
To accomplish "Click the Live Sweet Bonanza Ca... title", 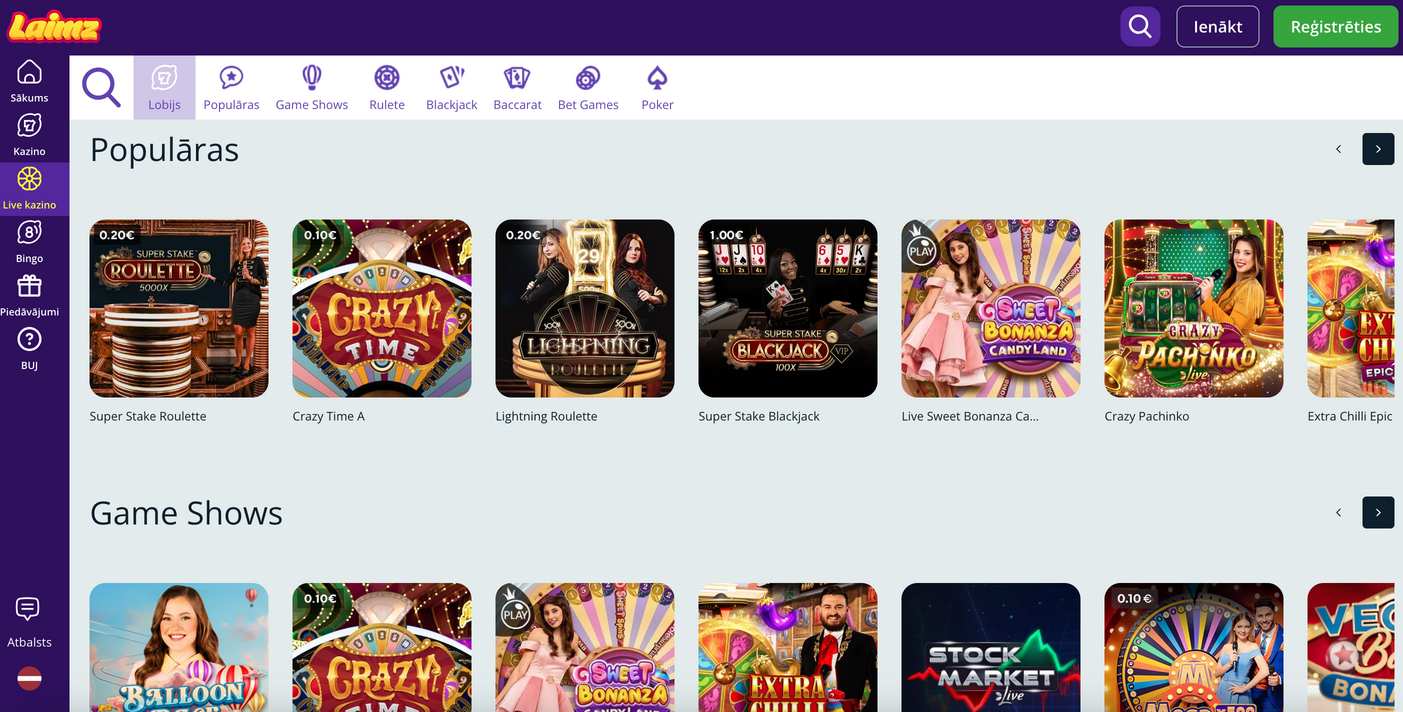I will (970, 416).
